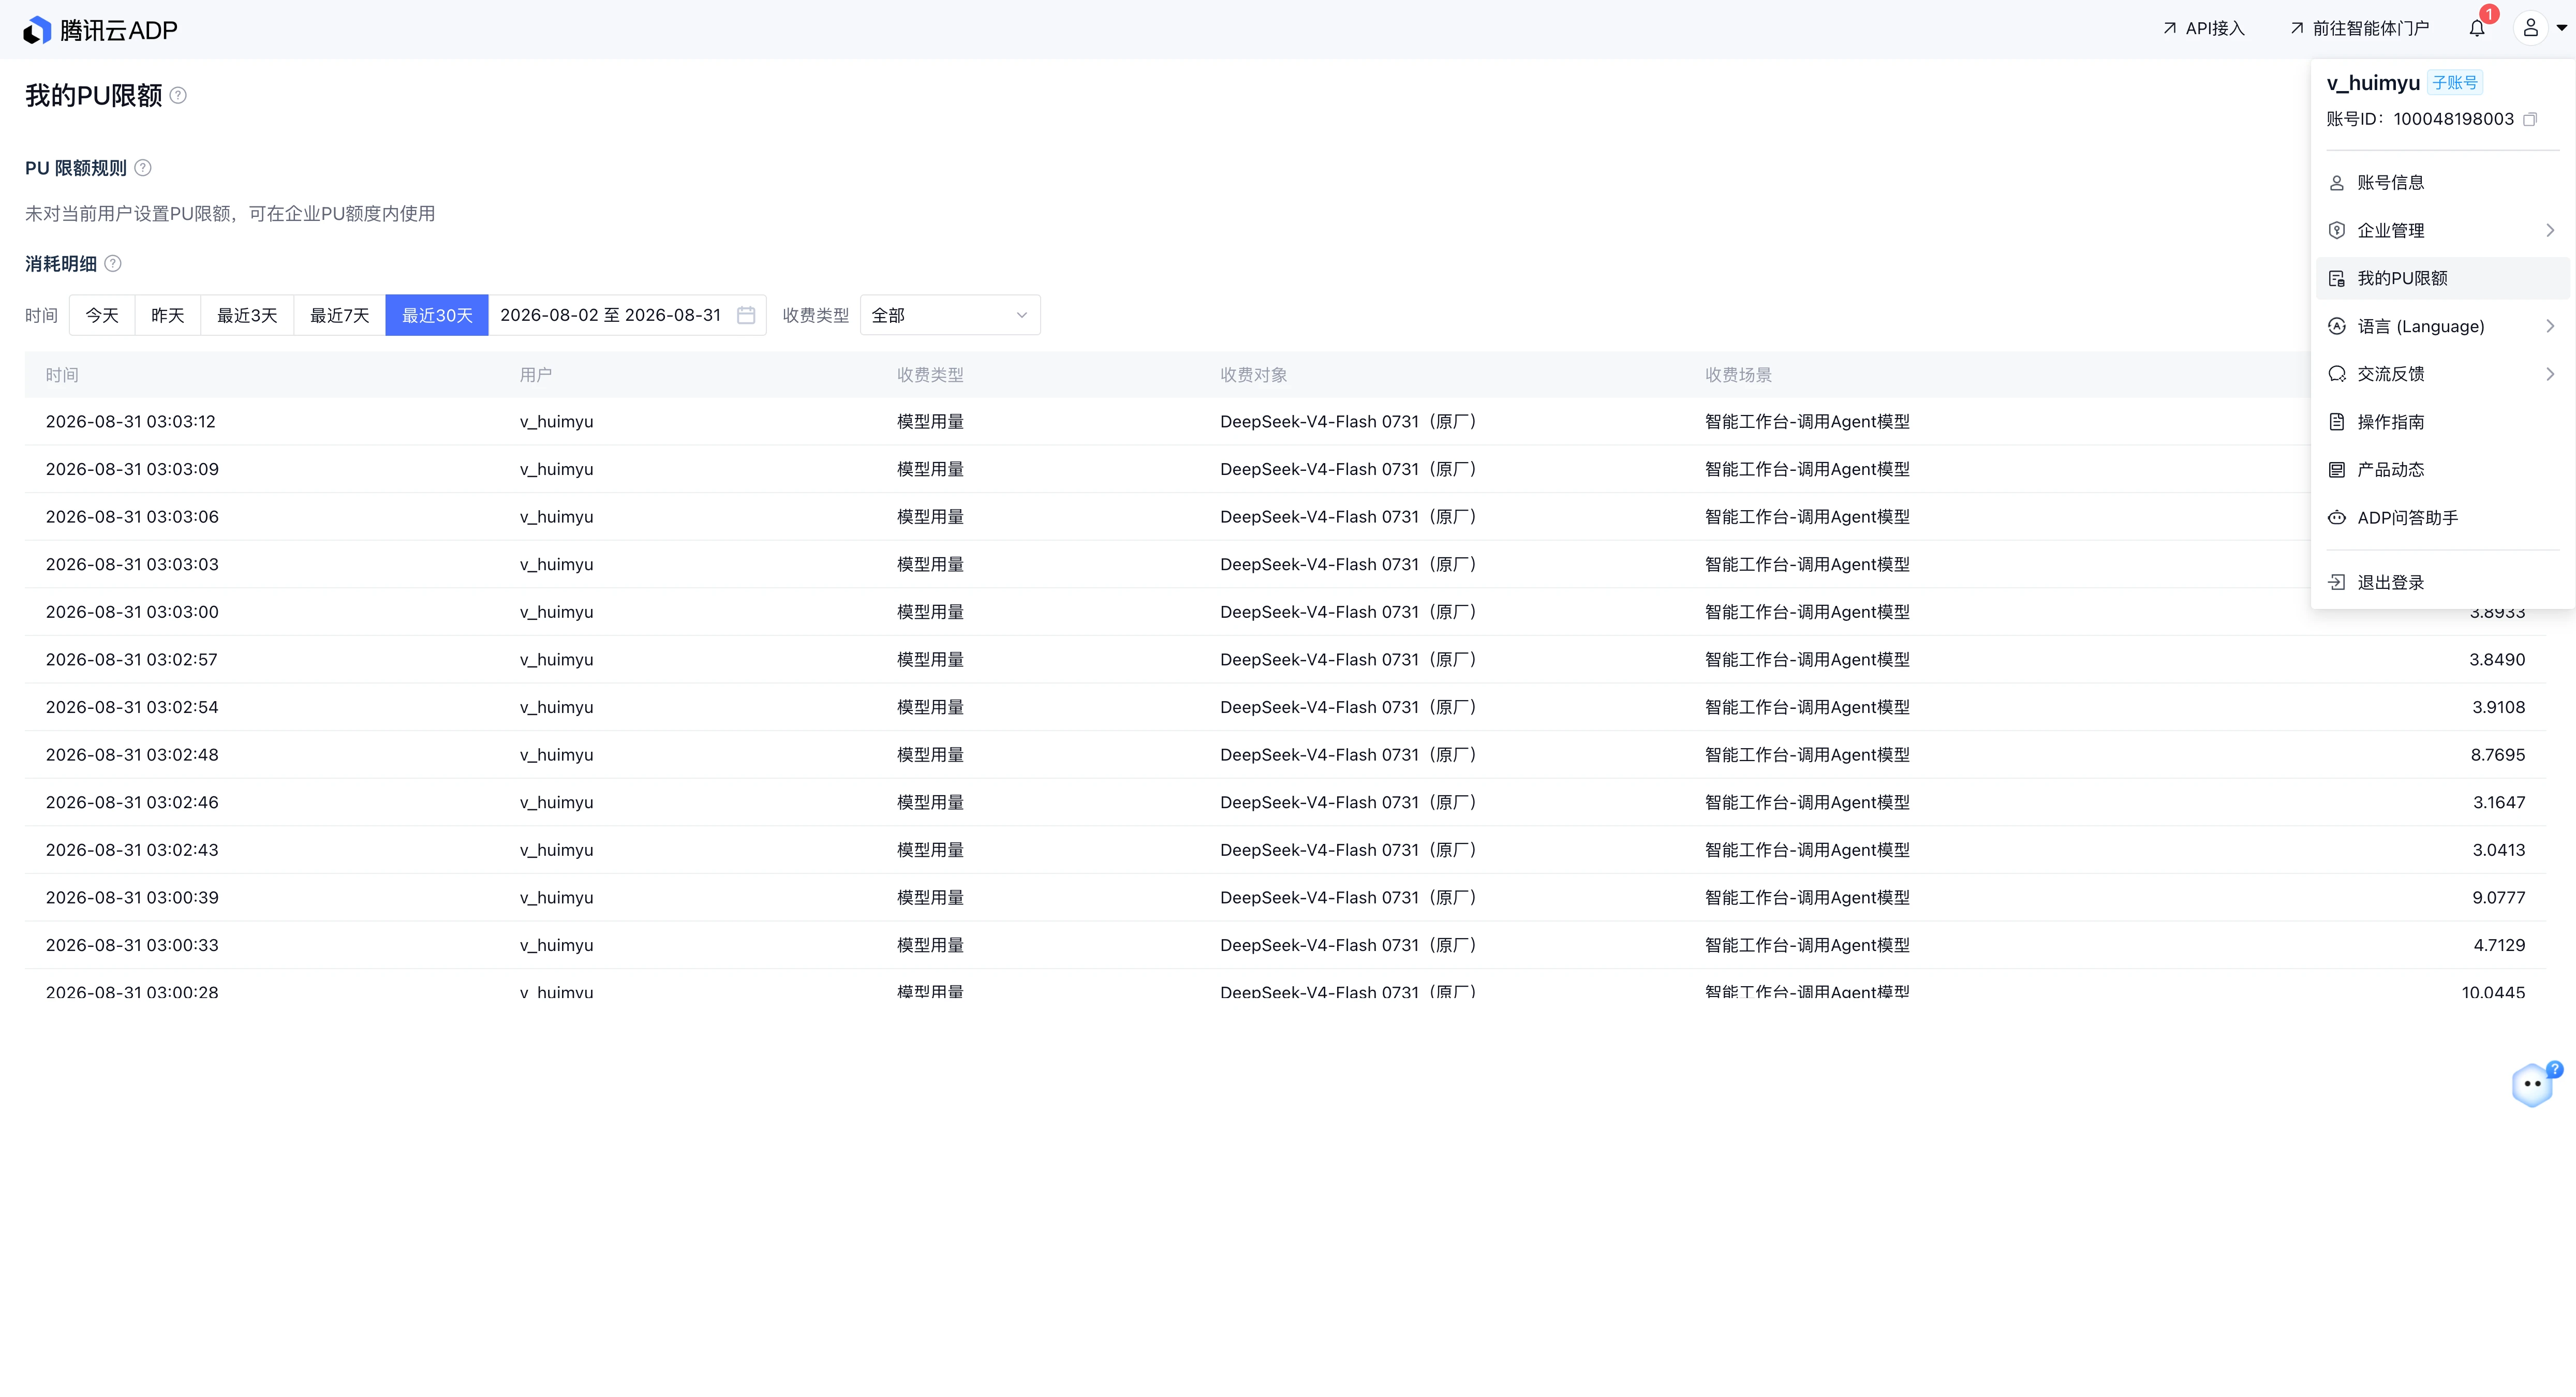The width and height of the screenshot is (2576, 1397).
Task: Open API接入 link
Action: (2203, 28)
